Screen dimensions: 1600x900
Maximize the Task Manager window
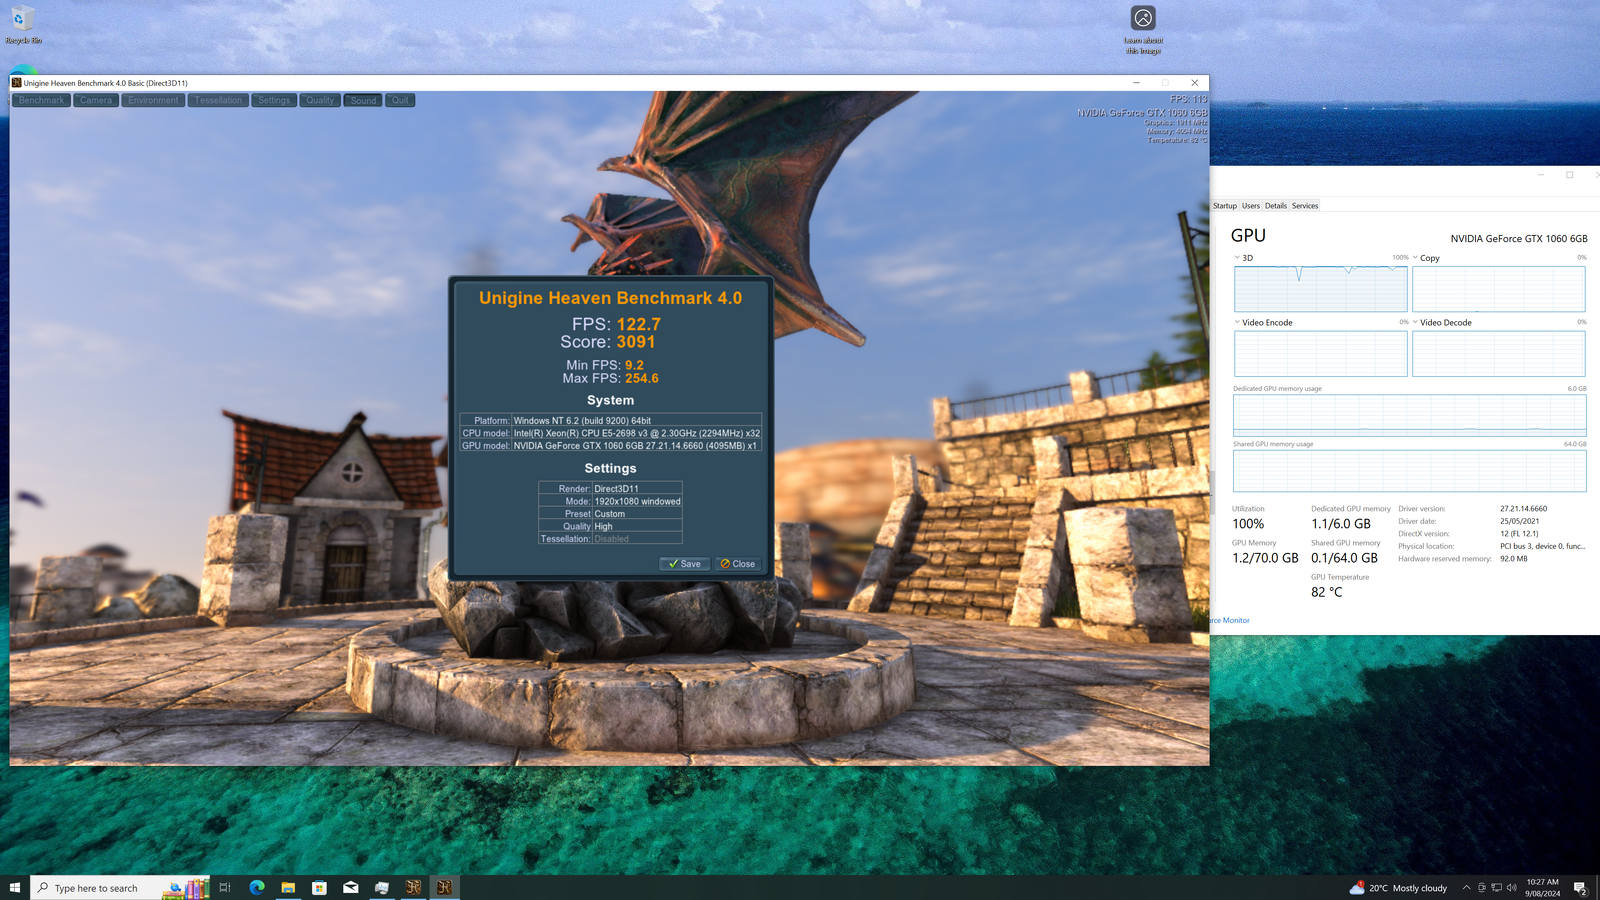[1570, 175]
